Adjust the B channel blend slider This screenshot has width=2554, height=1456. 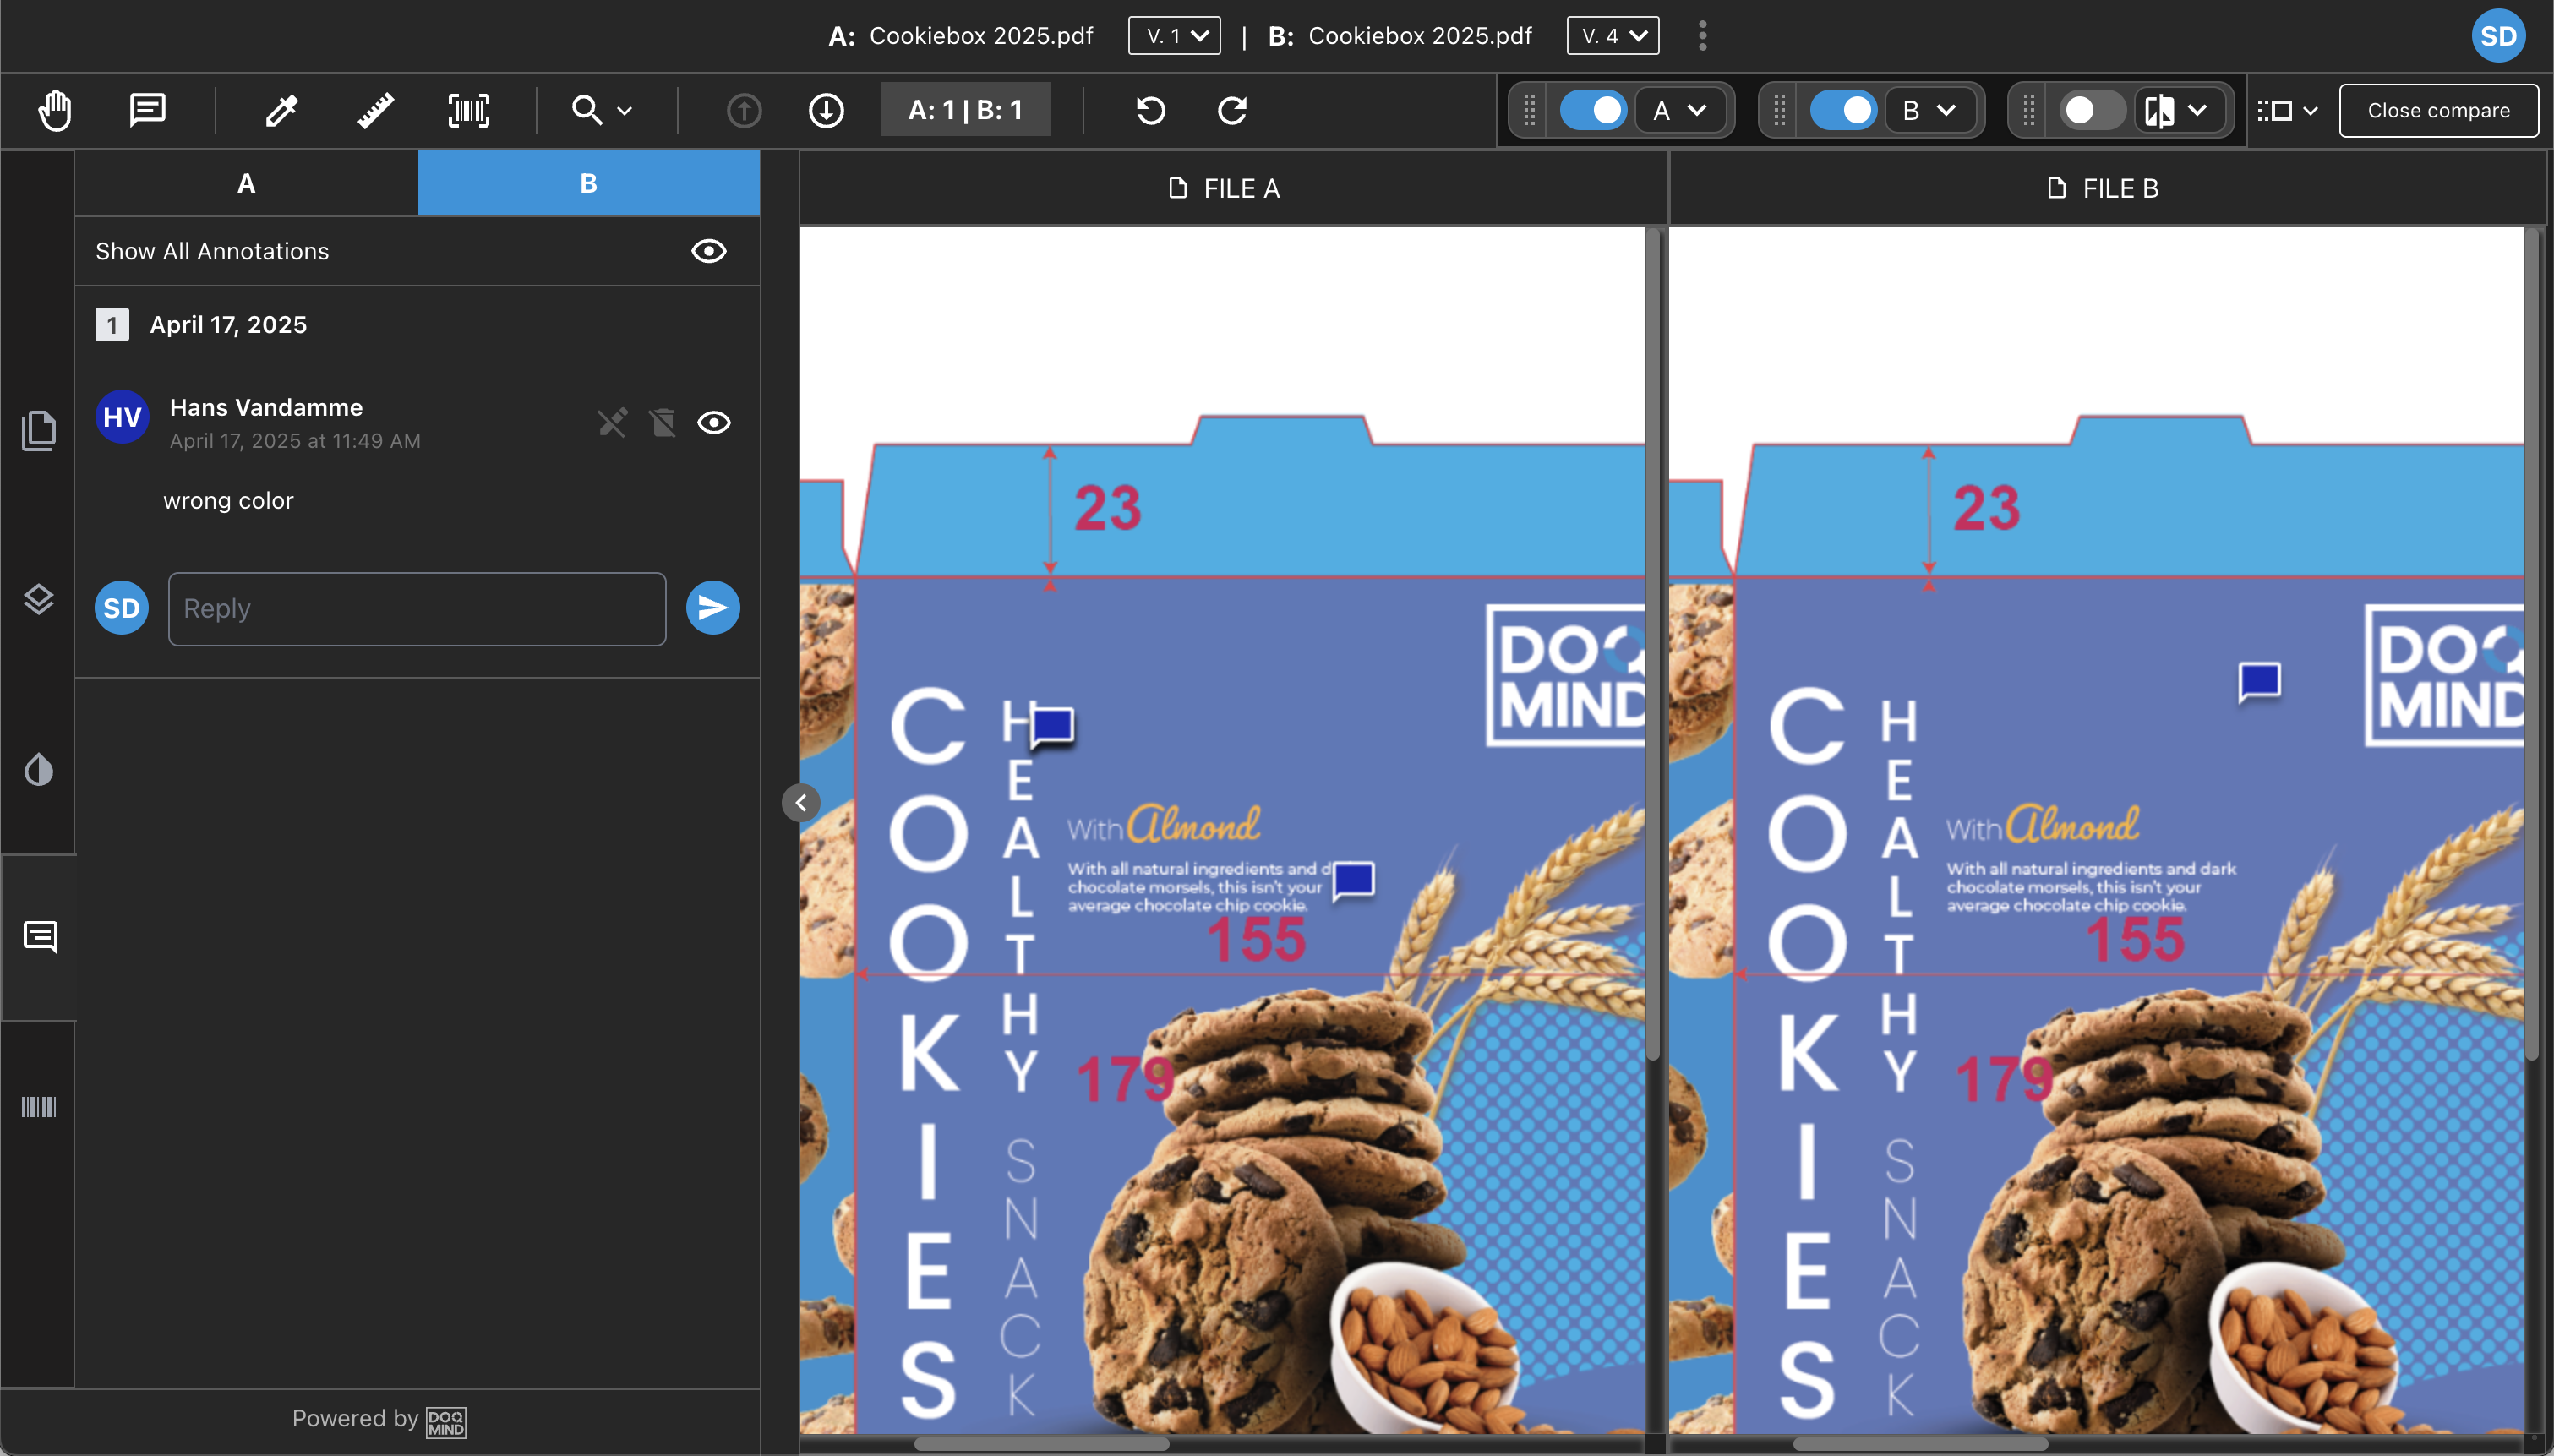[x=1845, y=110]
